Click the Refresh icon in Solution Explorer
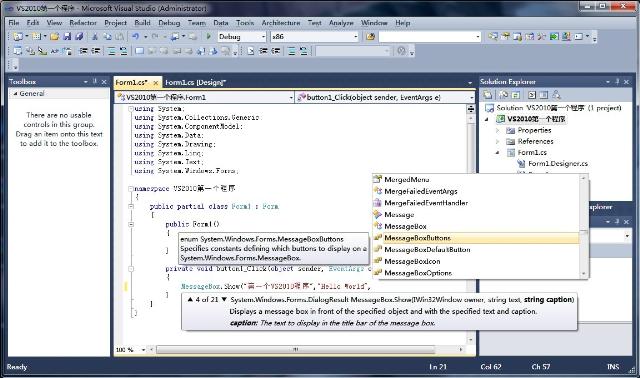Viewport: 640px width, 378px height. (516, 95)
